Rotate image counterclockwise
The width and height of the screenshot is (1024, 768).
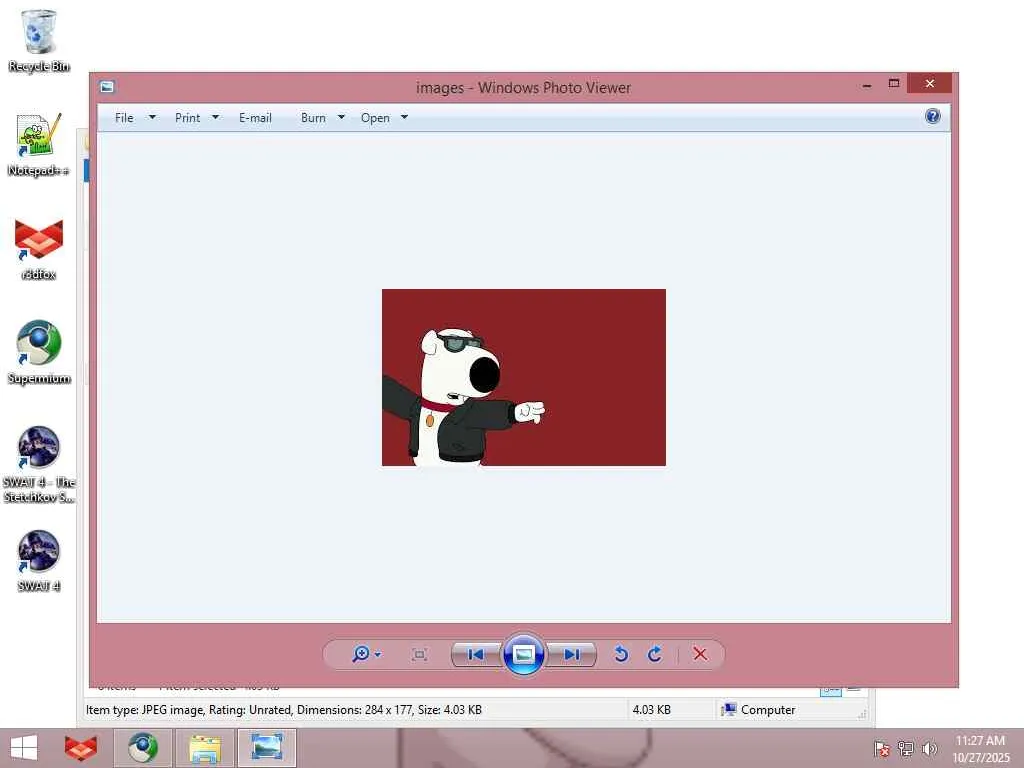pos(621,654)
